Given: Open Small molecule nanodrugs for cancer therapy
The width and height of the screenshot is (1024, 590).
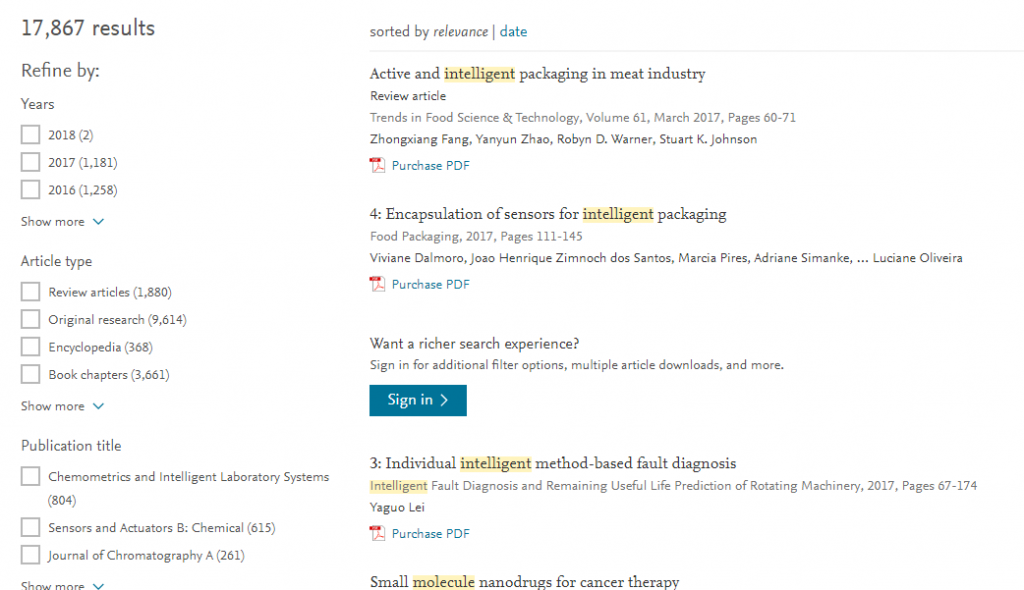Looking at the screenshot, I should pyautogui.click(x=524, y=582).
